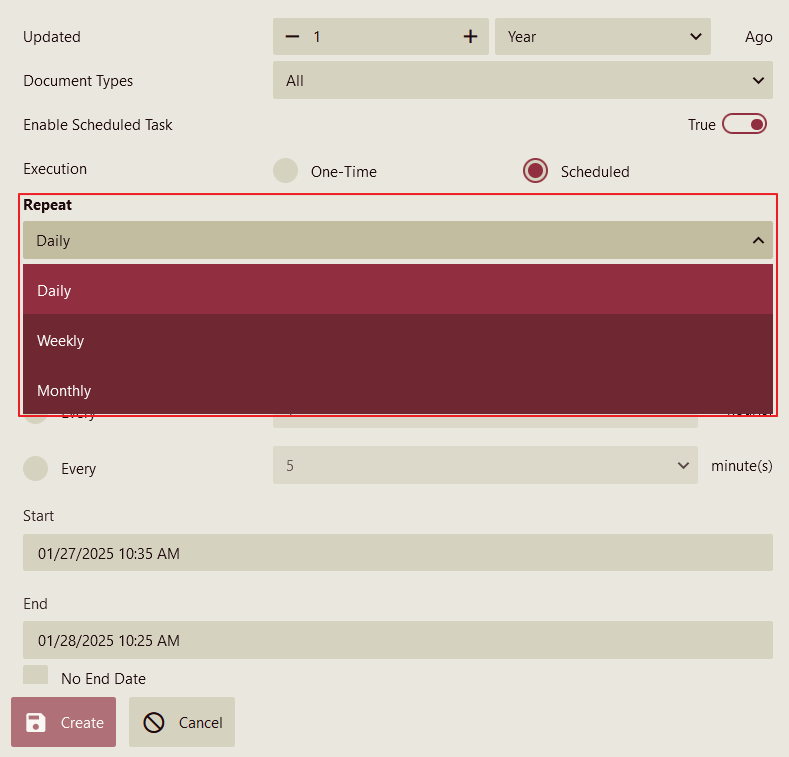Expand the minutes interval dropdown showing 5
The width and height of the screenshot is (789, 757).
(x=485, y=465)
